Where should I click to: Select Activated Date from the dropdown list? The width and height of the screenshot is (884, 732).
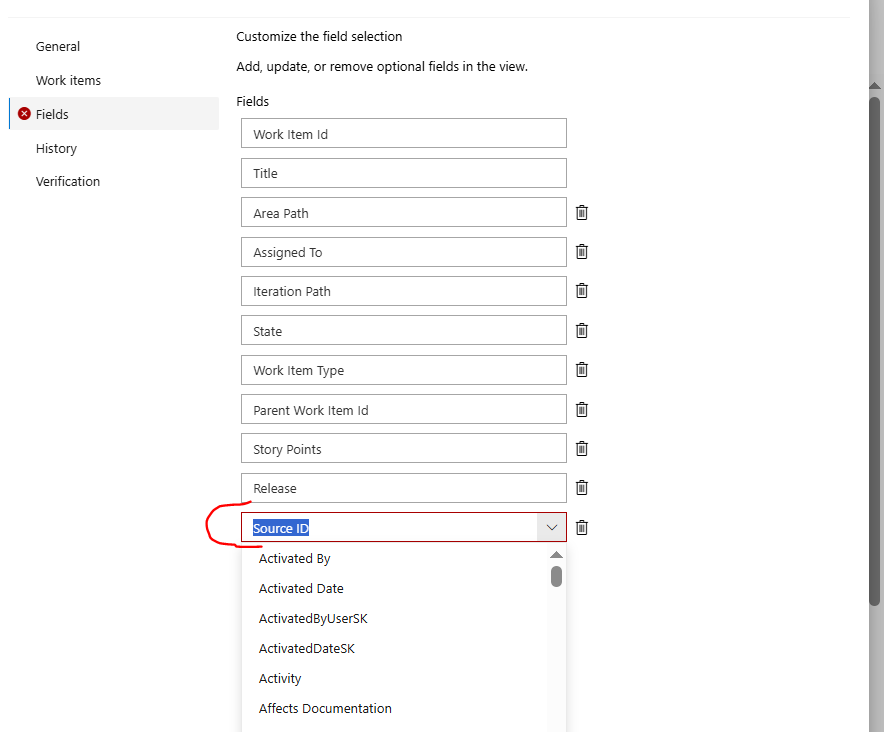pos(300,588)
